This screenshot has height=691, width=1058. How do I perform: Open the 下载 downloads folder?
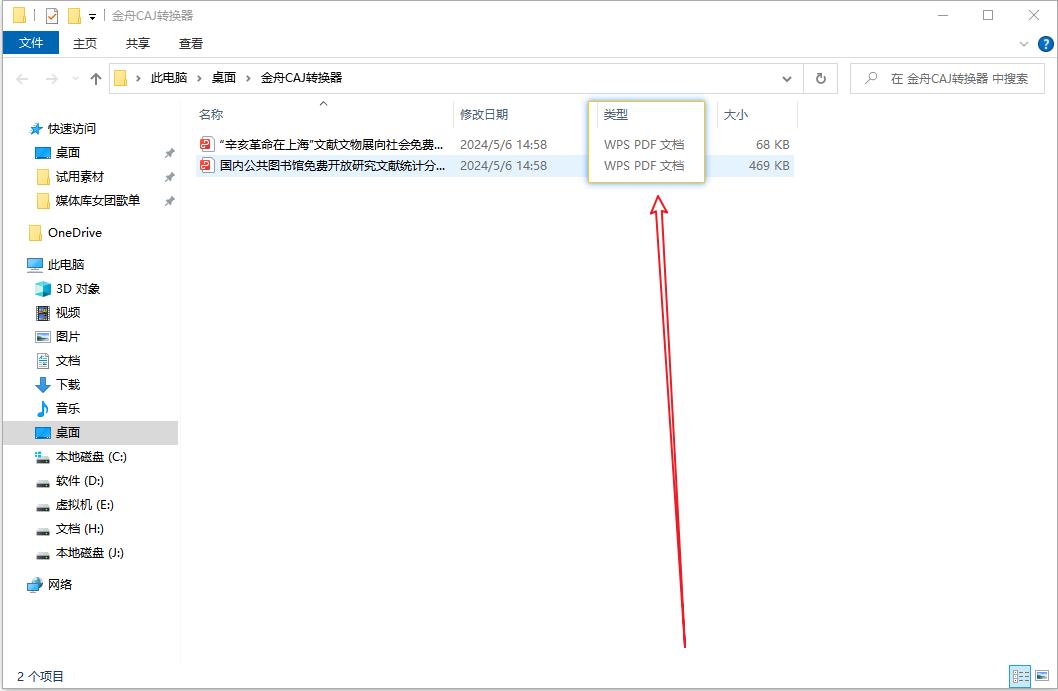67,385
